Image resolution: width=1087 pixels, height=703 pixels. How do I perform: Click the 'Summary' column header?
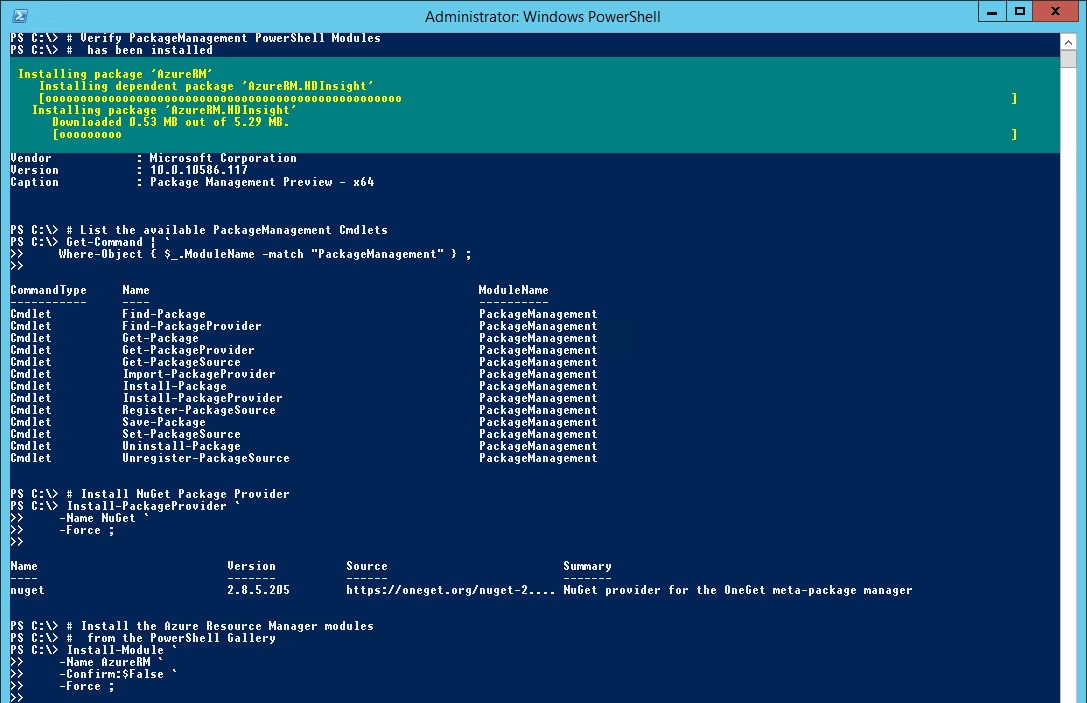[x=587, y=566]
